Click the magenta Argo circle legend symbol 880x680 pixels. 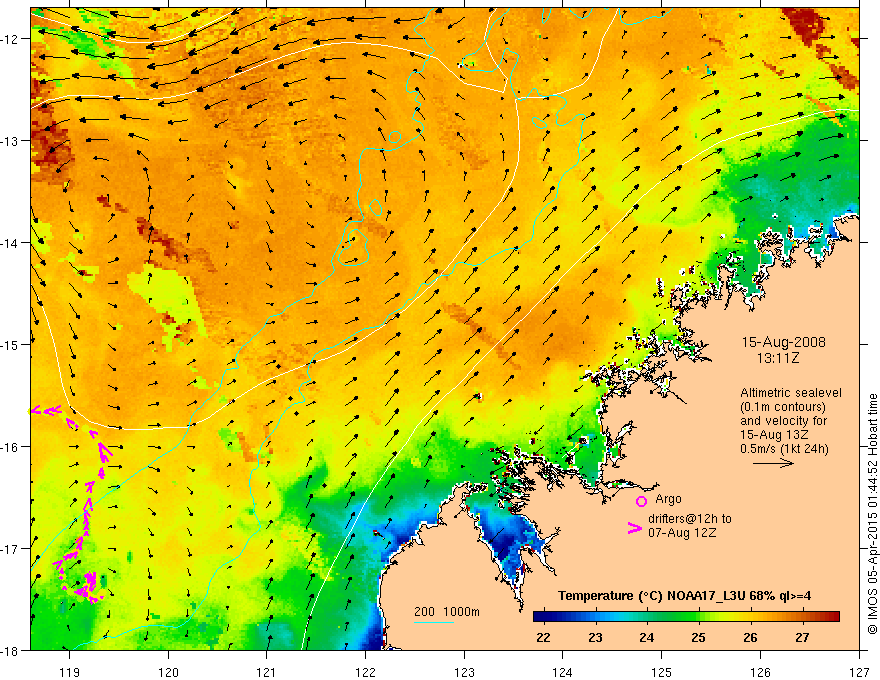pos(641,501)
